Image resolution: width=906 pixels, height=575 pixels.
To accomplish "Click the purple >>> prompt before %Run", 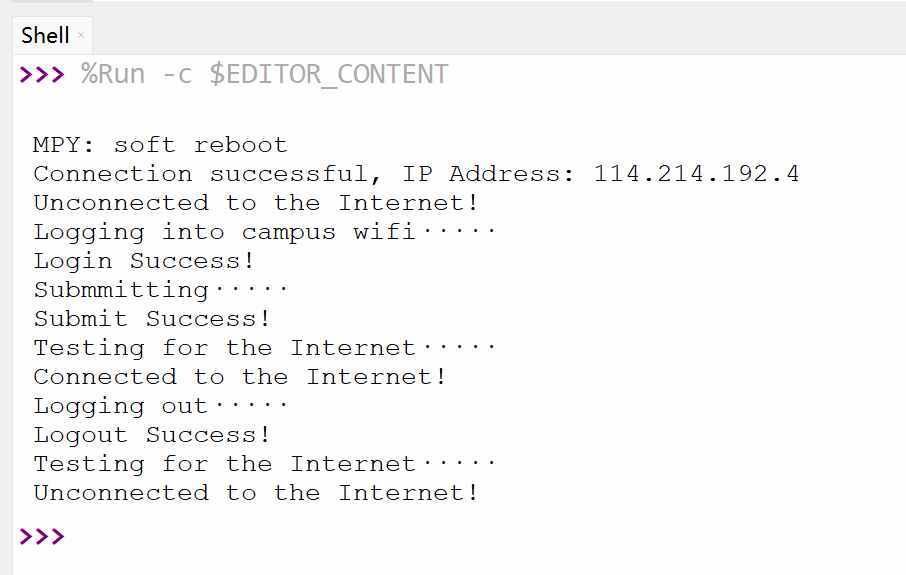I will (42, 75).
